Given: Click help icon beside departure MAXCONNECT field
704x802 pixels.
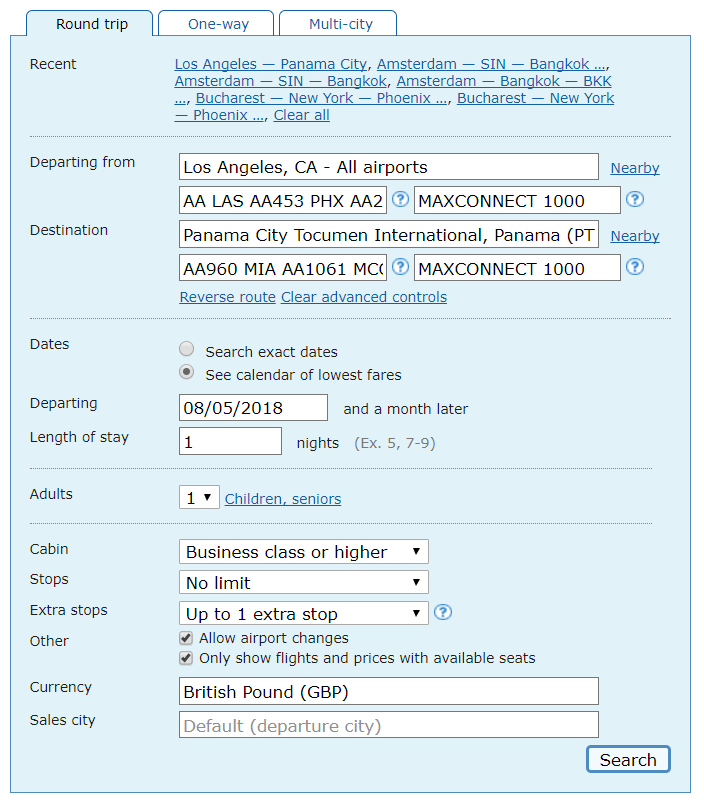Looking at the screenshot, I should 635,200.
